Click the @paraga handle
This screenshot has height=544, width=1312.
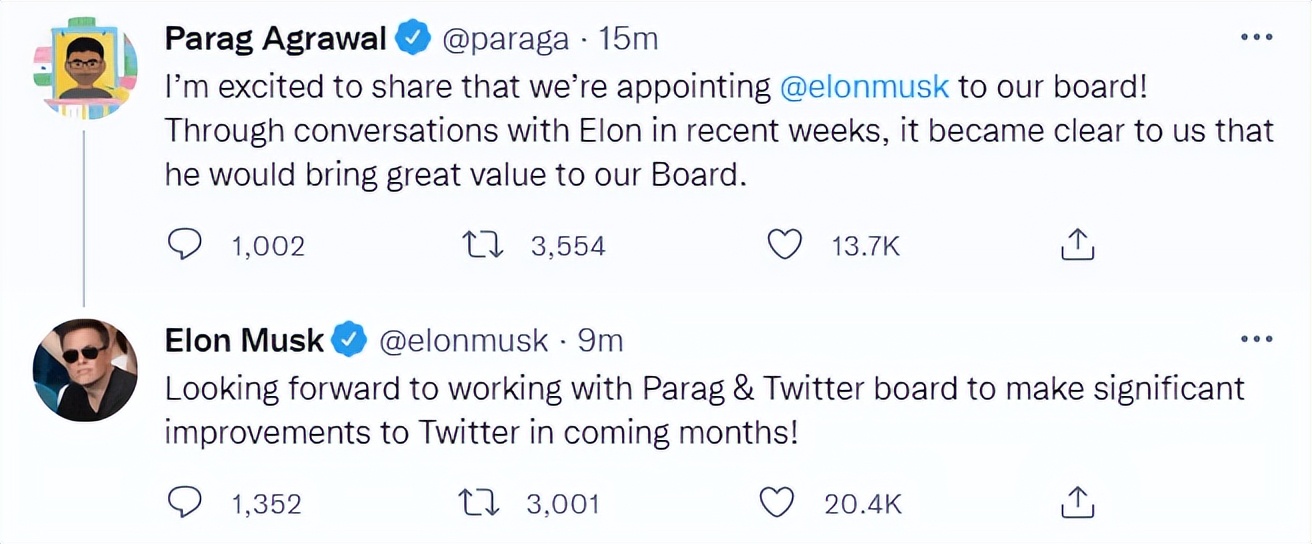click(x=506, y=39)
